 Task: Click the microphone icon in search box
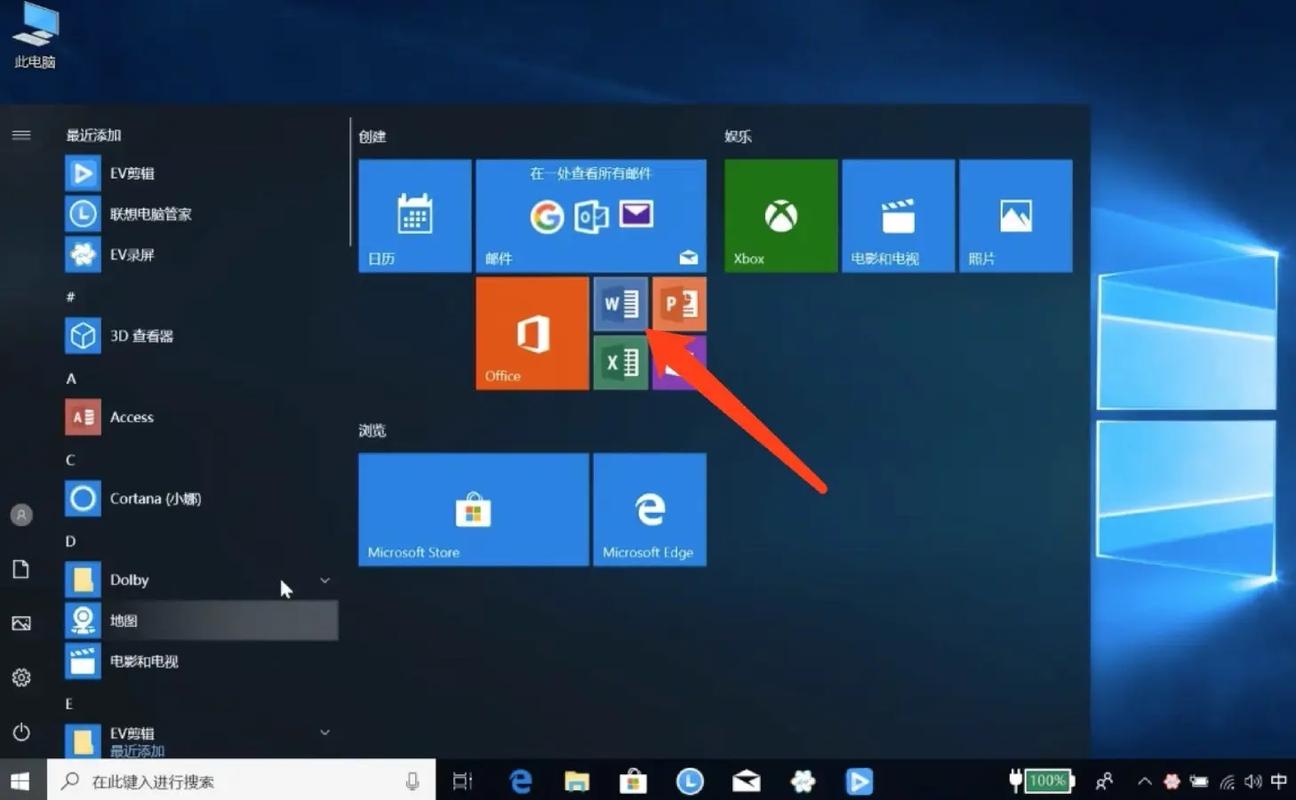(412, 781)
